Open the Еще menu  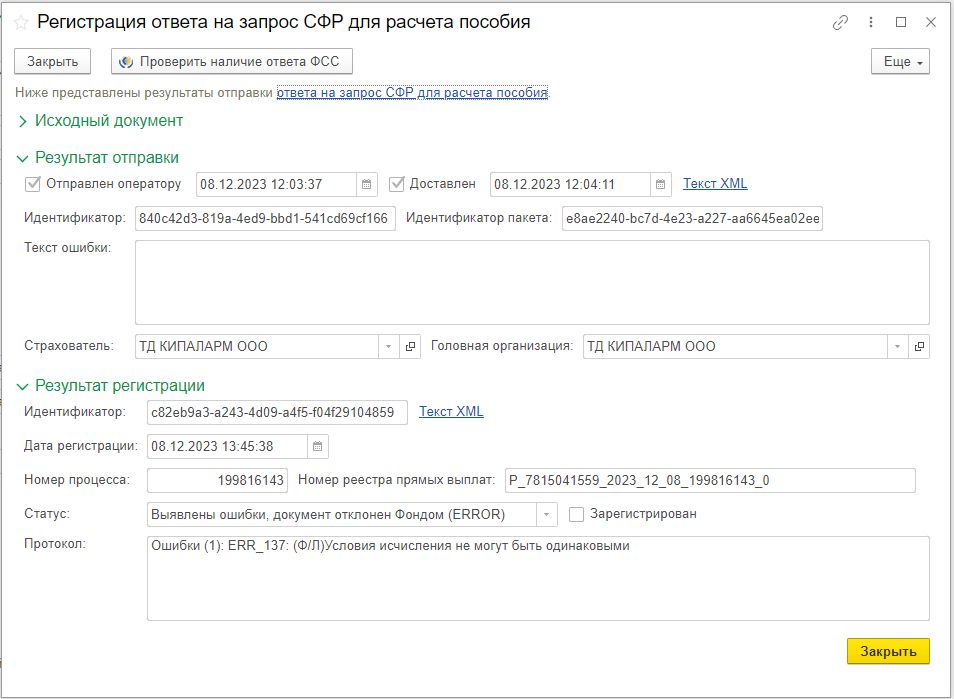pyautogui.click(x=901, y=61)
